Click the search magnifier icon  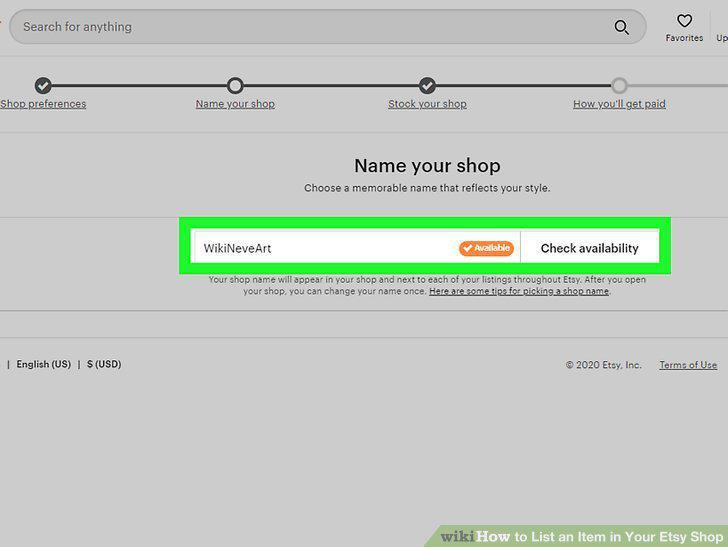pyautogui.click(x=621, y=27)
